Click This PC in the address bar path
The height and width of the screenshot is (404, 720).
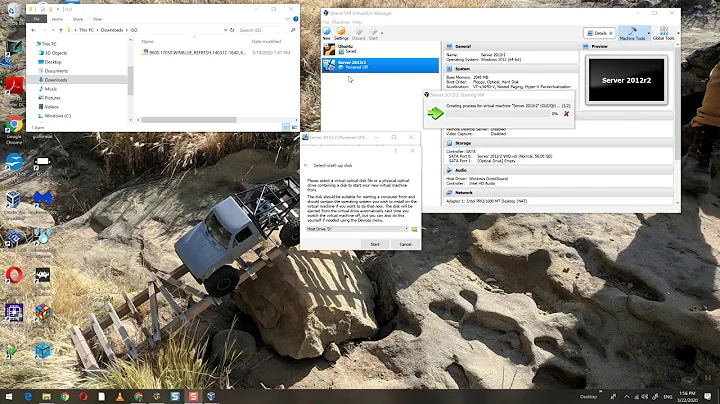(x=86, y=30)
